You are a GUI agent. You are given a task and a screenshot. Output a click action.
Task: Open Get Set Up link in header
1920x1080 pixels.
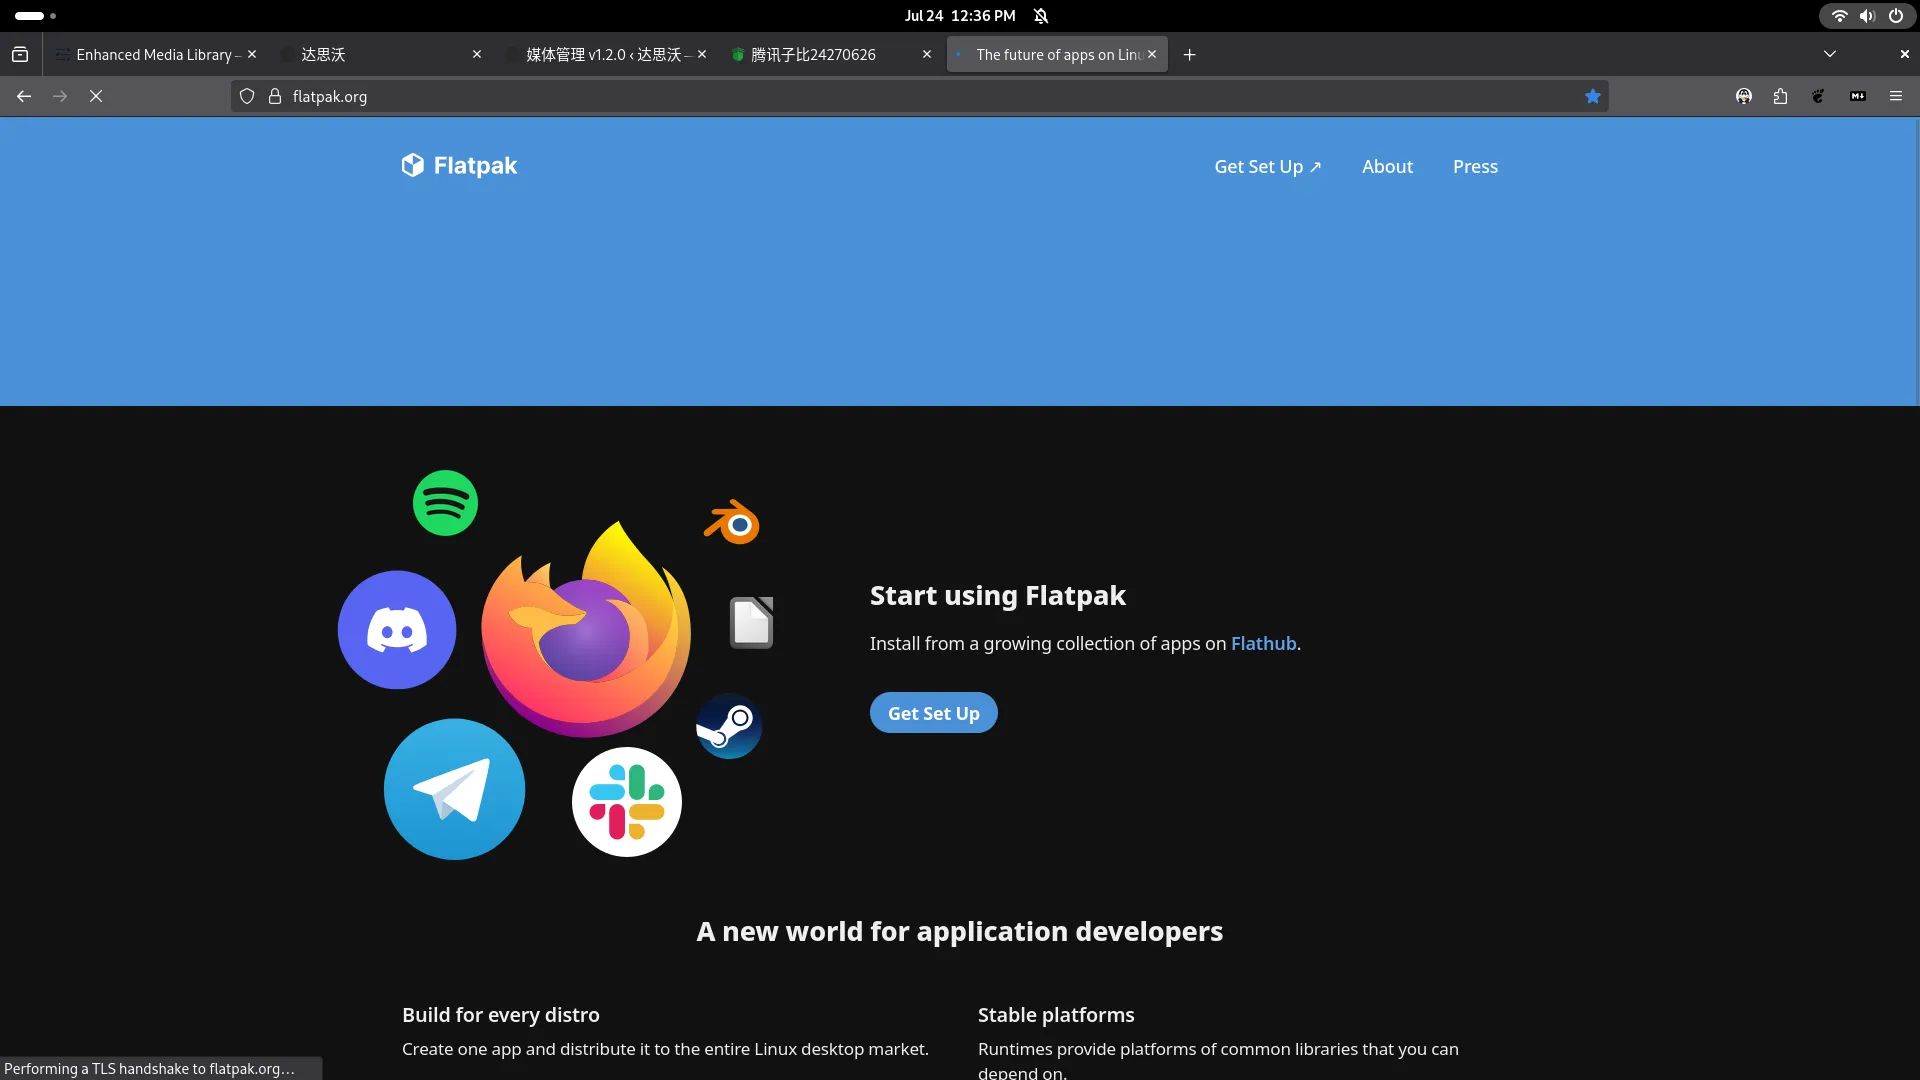point(1268,167)
